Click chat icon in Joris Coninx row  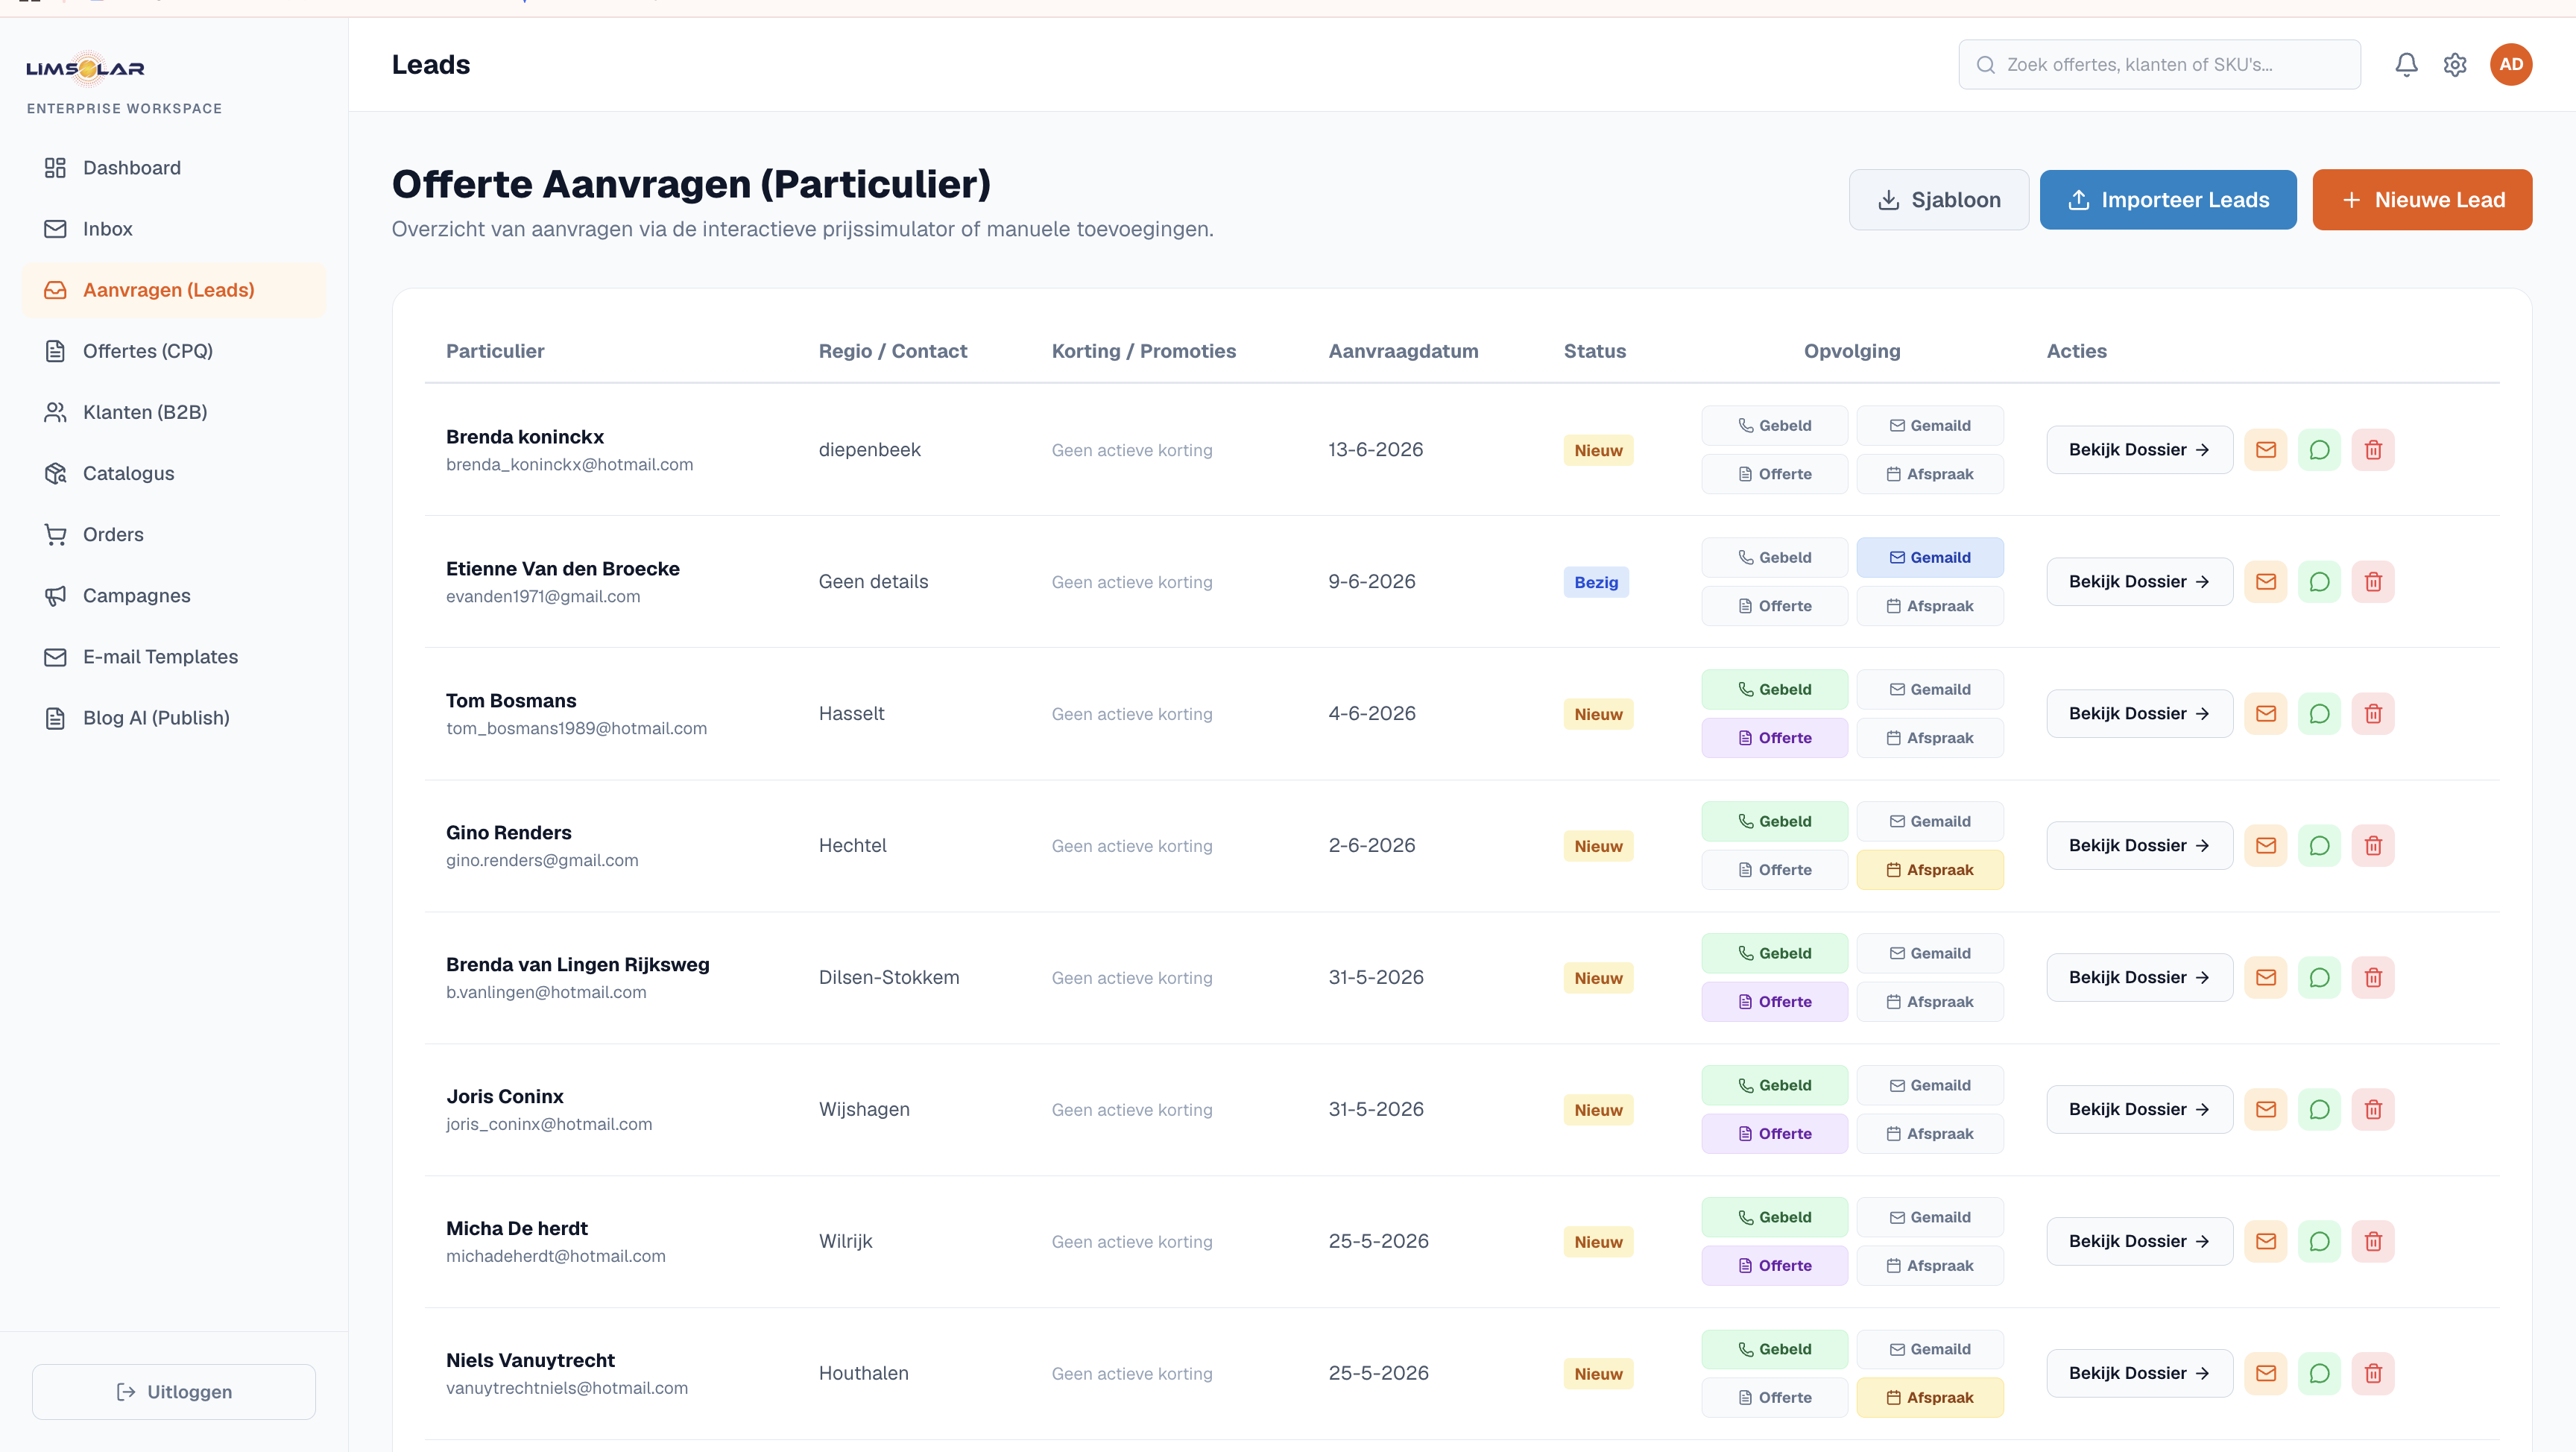(x=2319, y=1110)
